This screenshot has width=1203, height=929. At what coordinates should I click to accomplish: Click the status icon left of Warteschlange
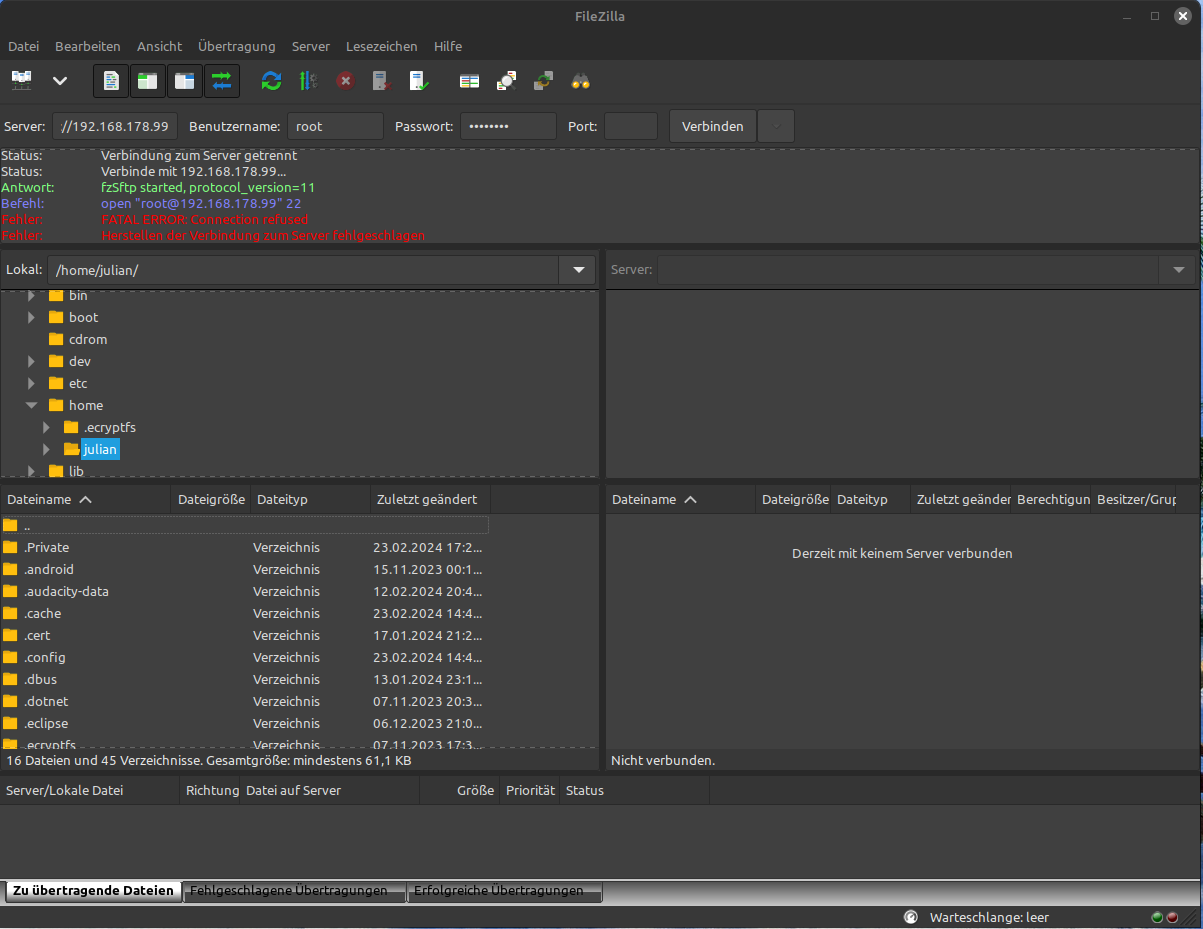click(x=910, y=917)
